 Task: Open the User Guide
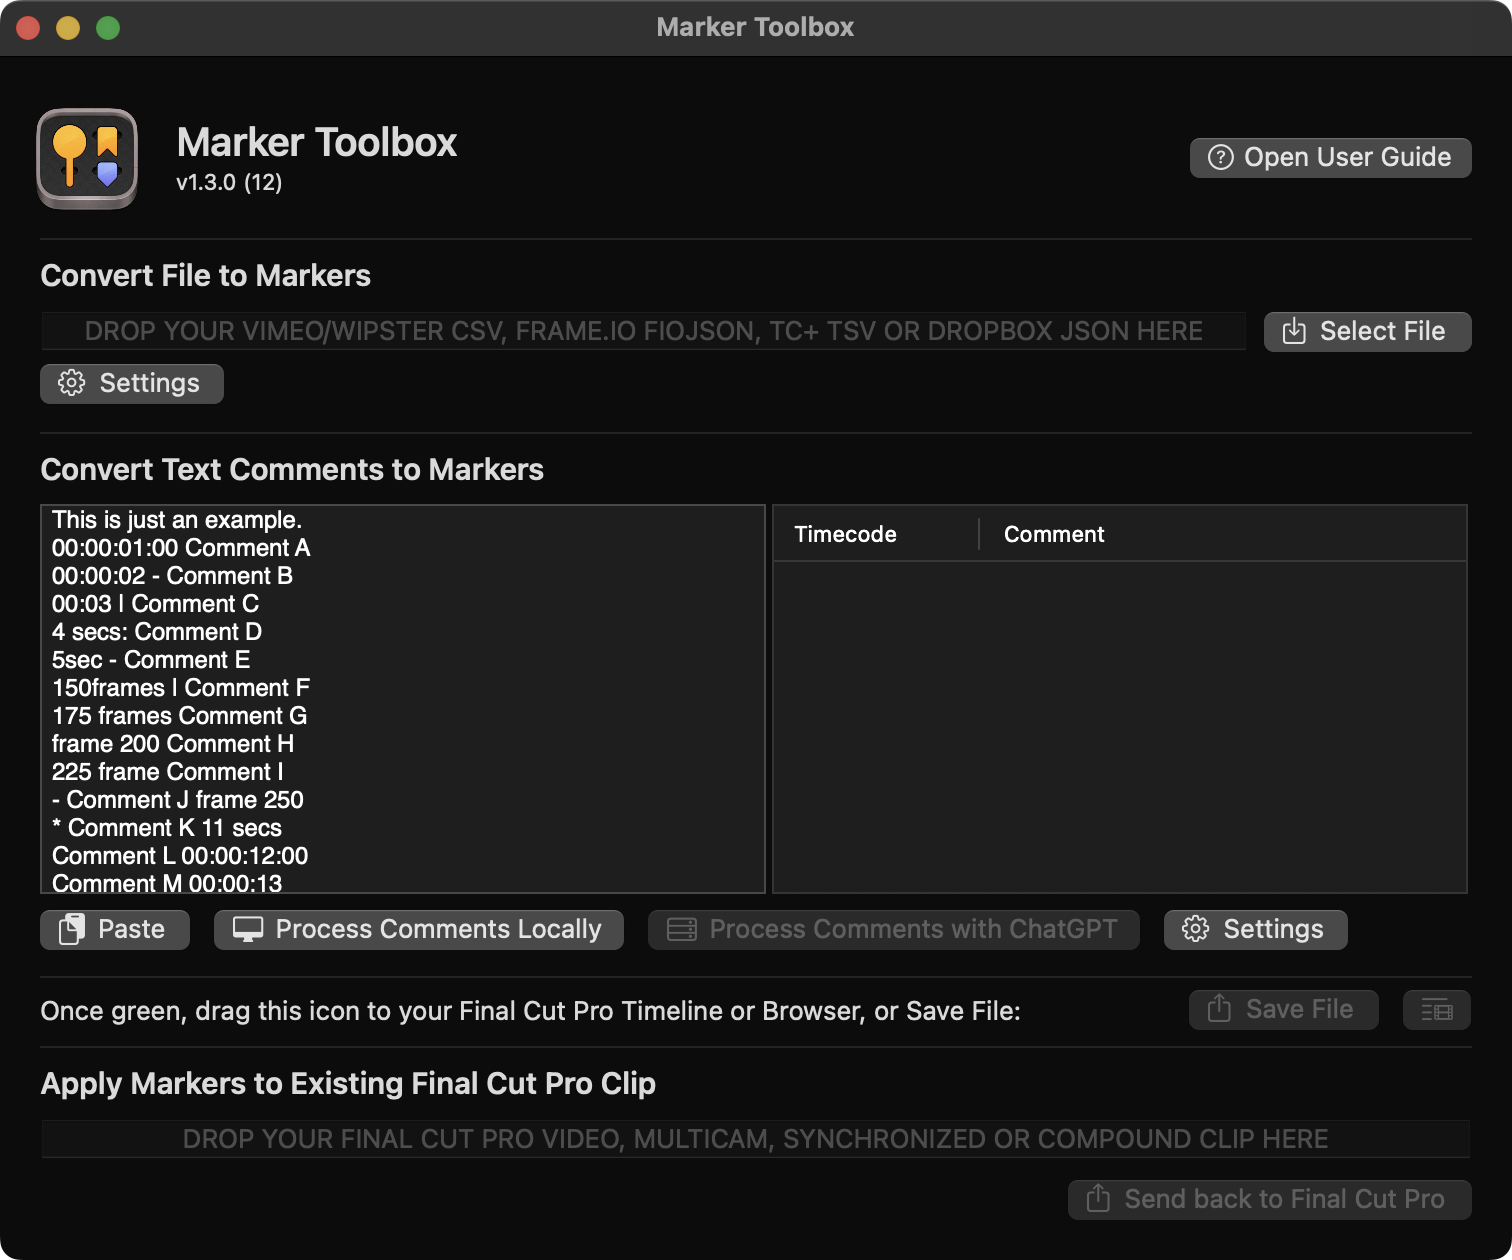(1330, 158)
